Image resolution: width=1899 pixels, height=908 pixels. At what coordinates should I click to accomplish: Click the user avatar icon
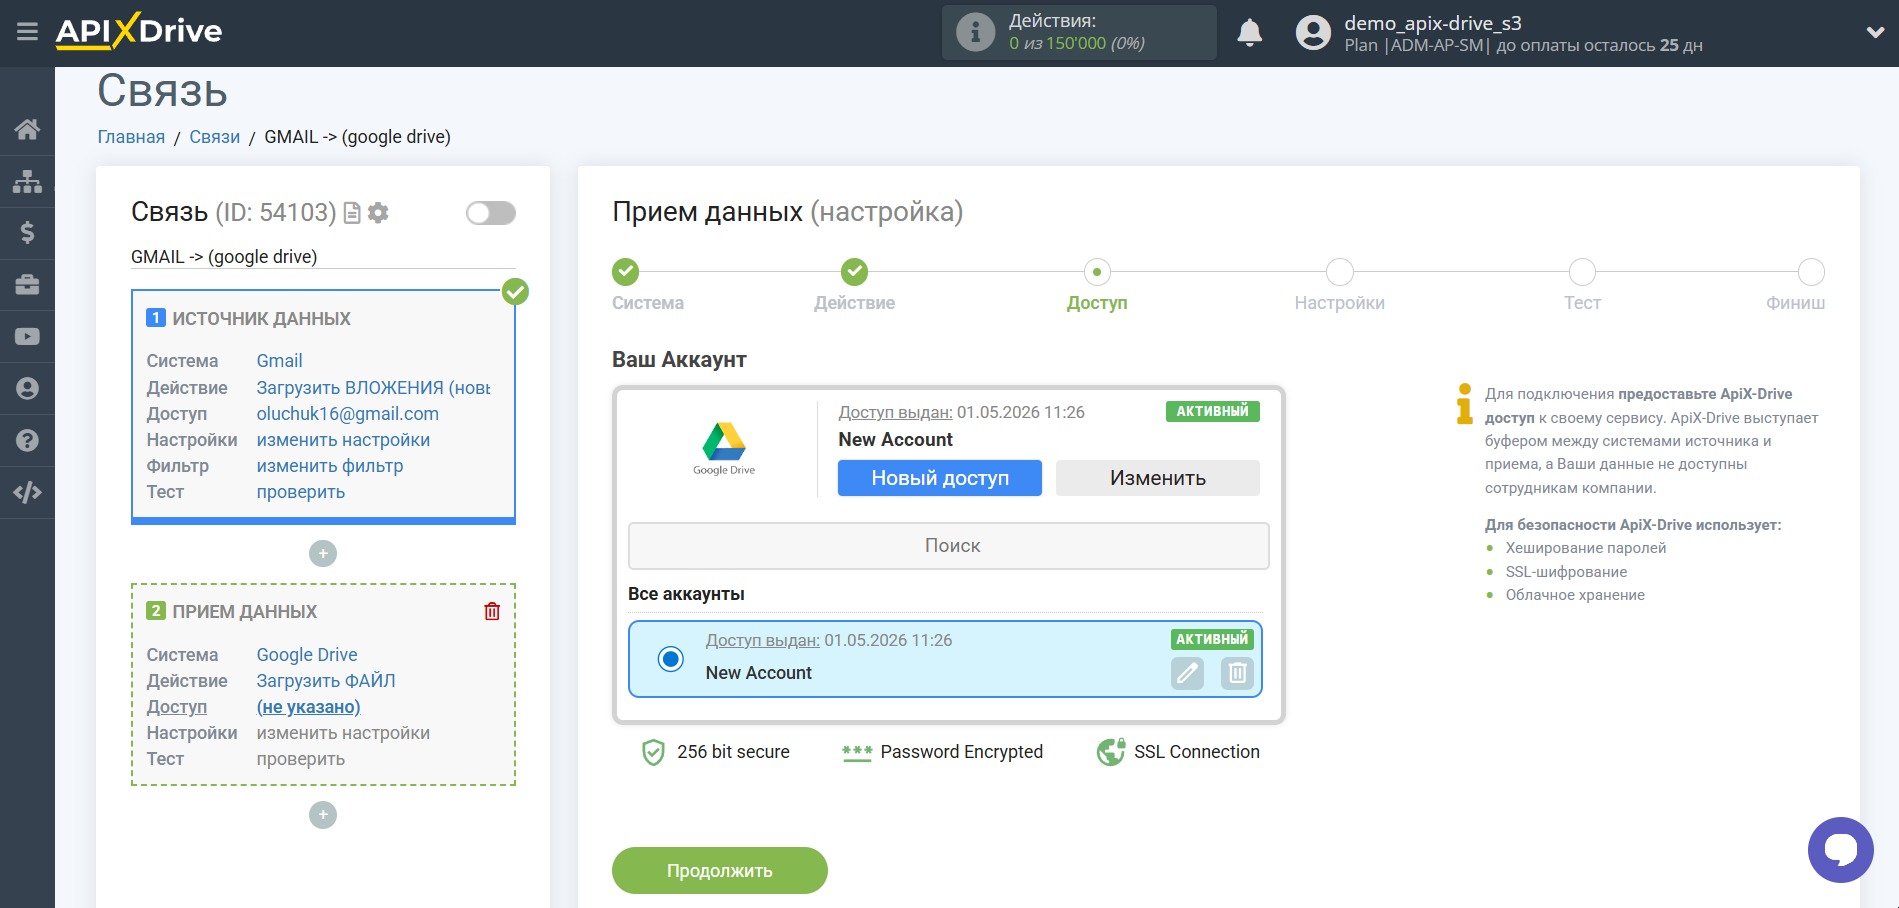coord(1313,33)
